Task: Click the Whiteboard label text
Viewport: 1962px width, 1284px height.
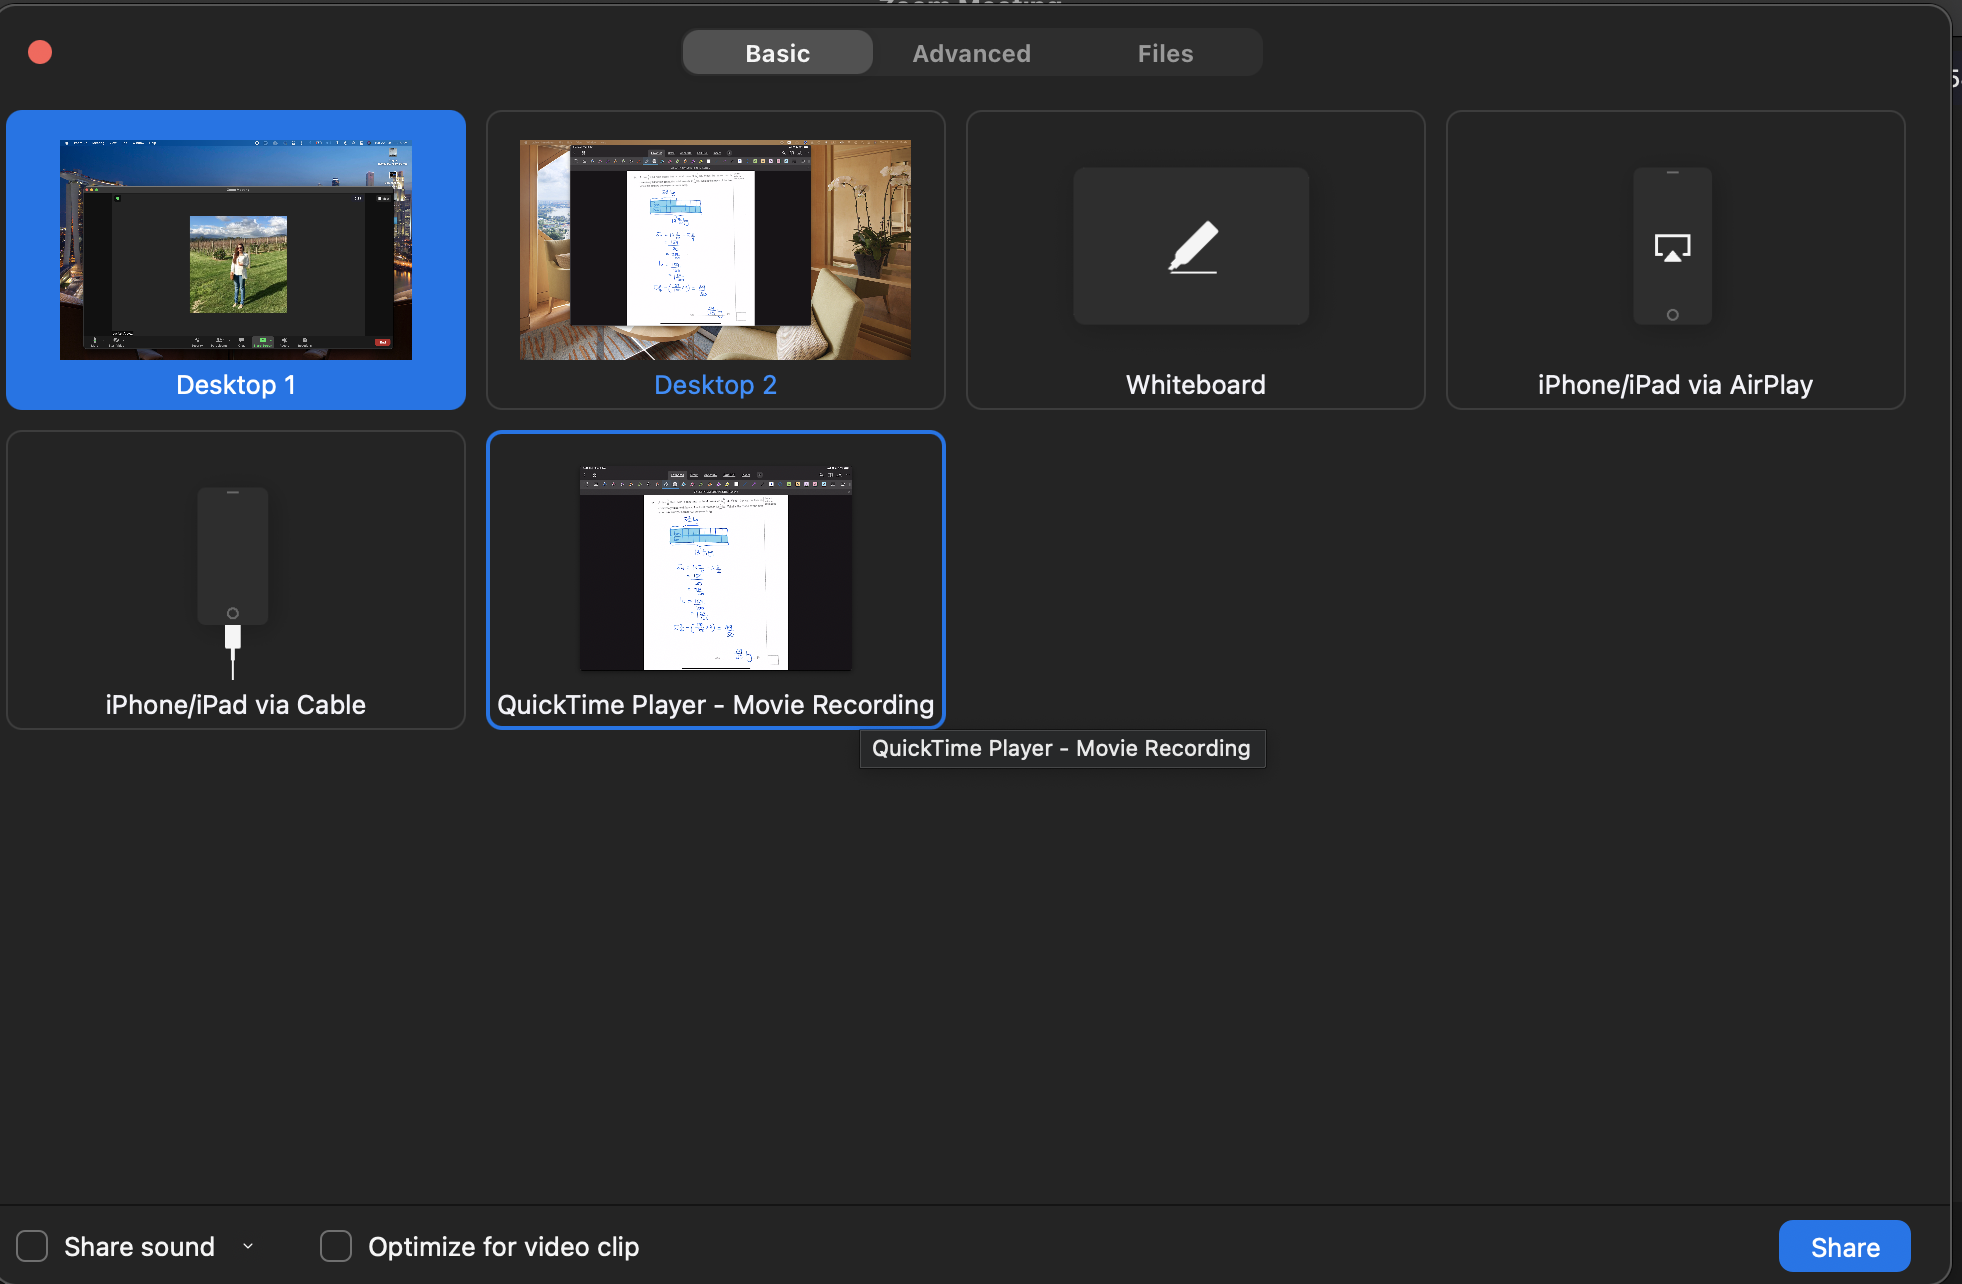Action: (x=1195, y=385)
